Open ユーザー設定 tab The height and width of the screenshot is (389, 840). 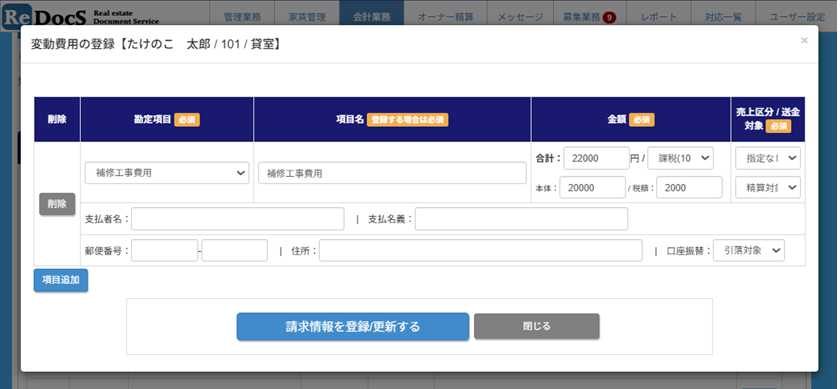pyautogui.click(x=797, y=17)
